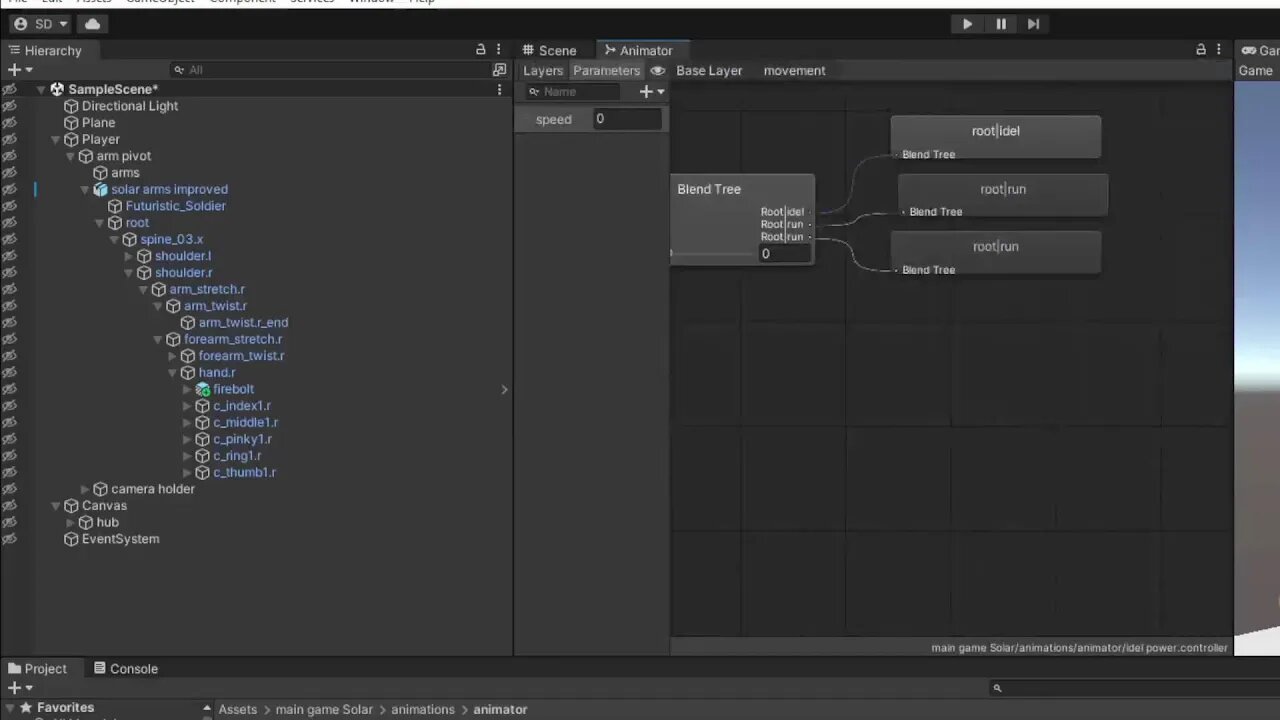Collapse the solar arms improved node
Screen dimensions: 1280x720
85,190
